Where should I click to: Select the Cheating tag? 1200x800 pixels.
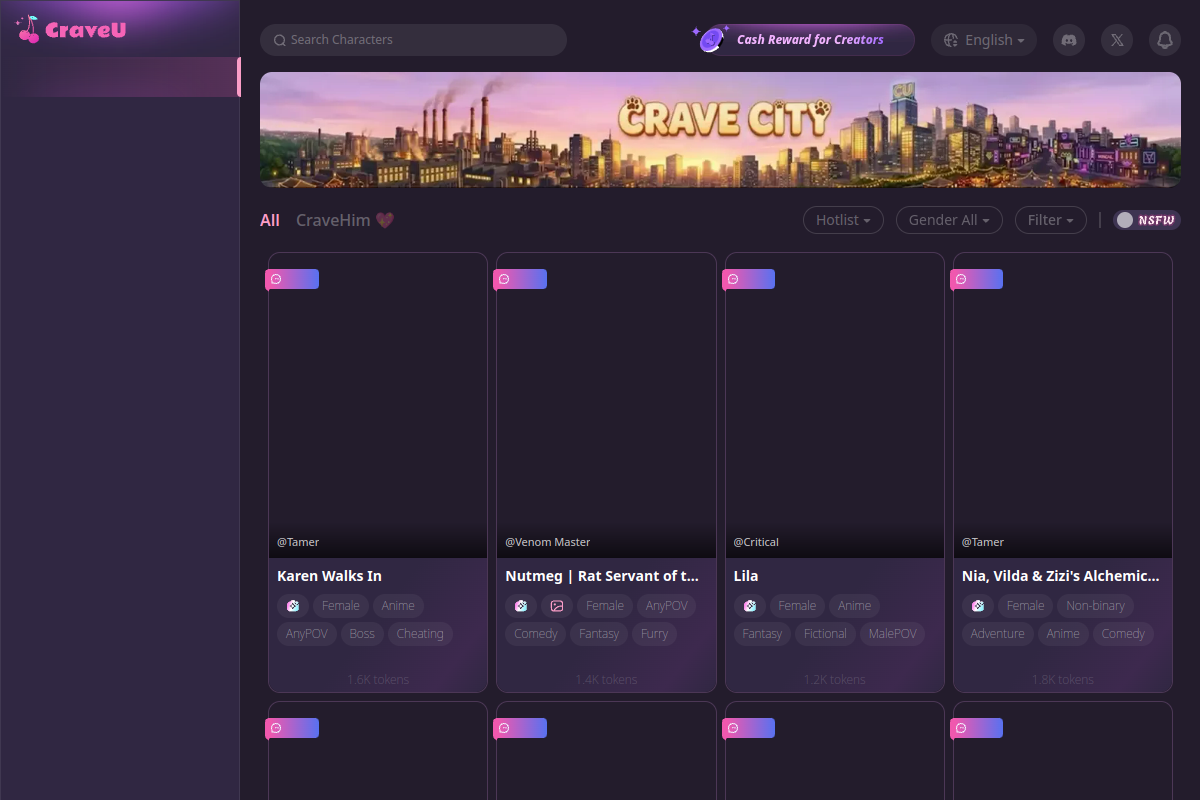(x=420, y=634)
